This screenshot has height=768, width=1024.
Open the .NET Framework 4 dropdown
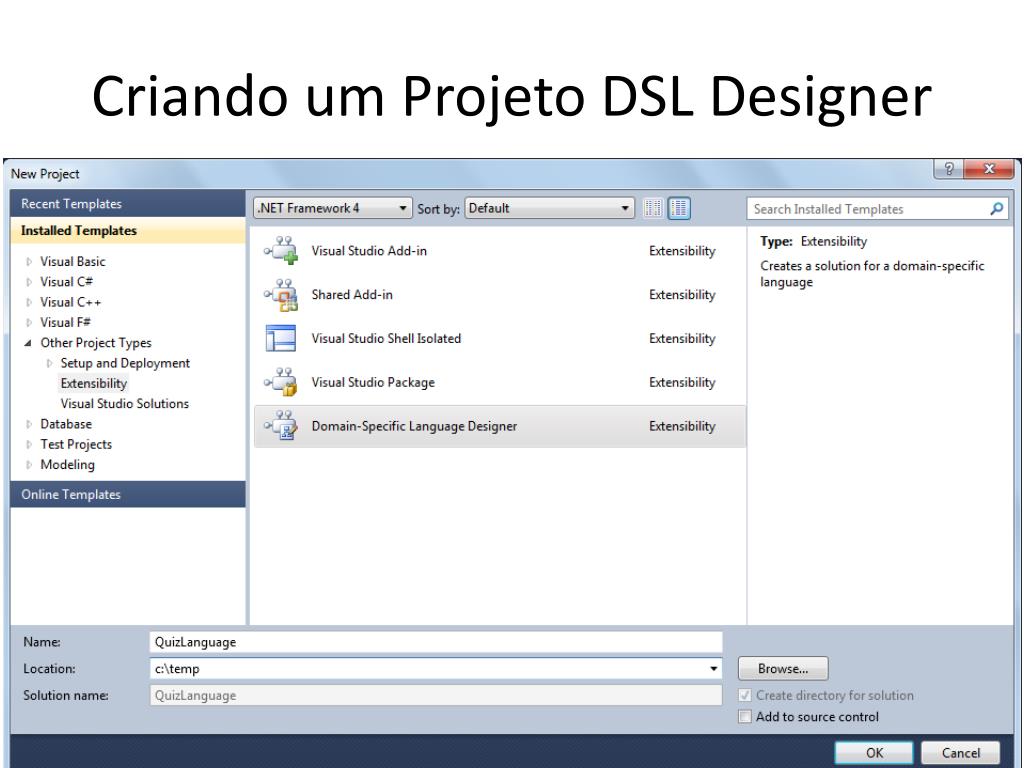[333, 208]
